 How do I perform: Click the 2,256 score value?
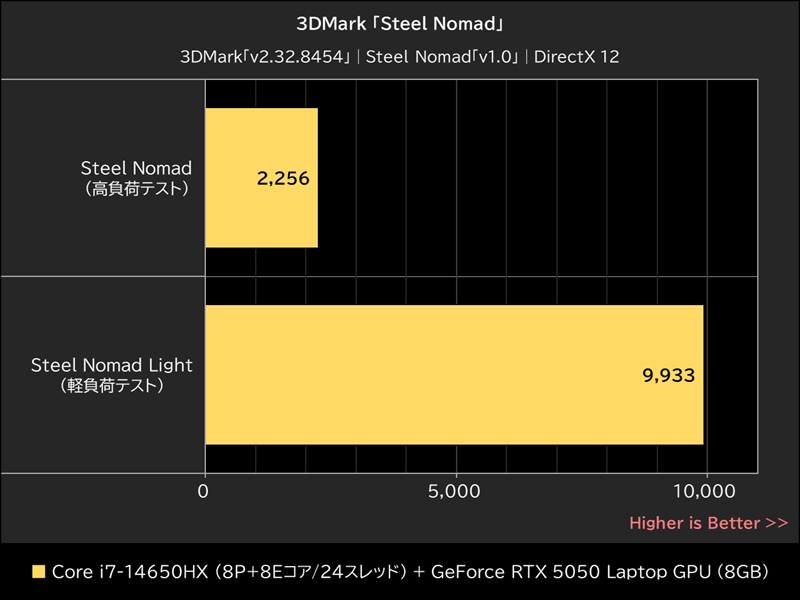click(x=281, y=178)
